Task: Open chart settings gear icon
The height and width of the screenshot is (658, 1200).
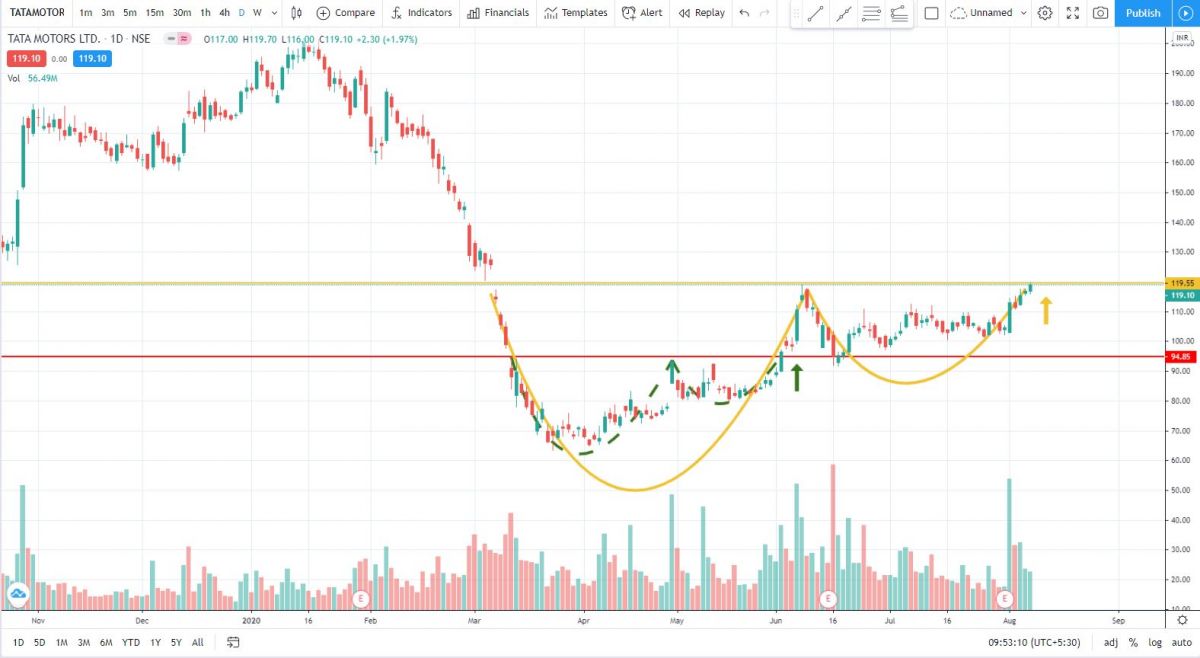Action: tap(1045, 13)
